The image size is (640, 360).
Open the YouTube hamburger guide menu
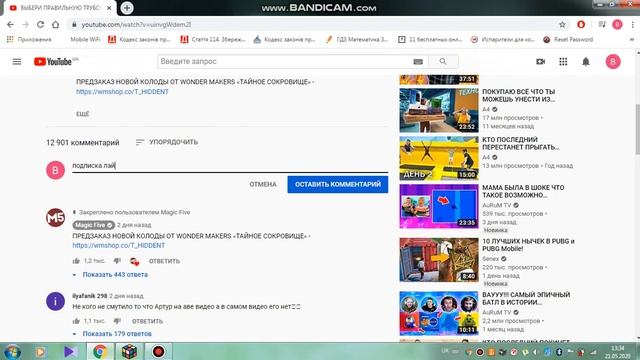pos(17,62)
